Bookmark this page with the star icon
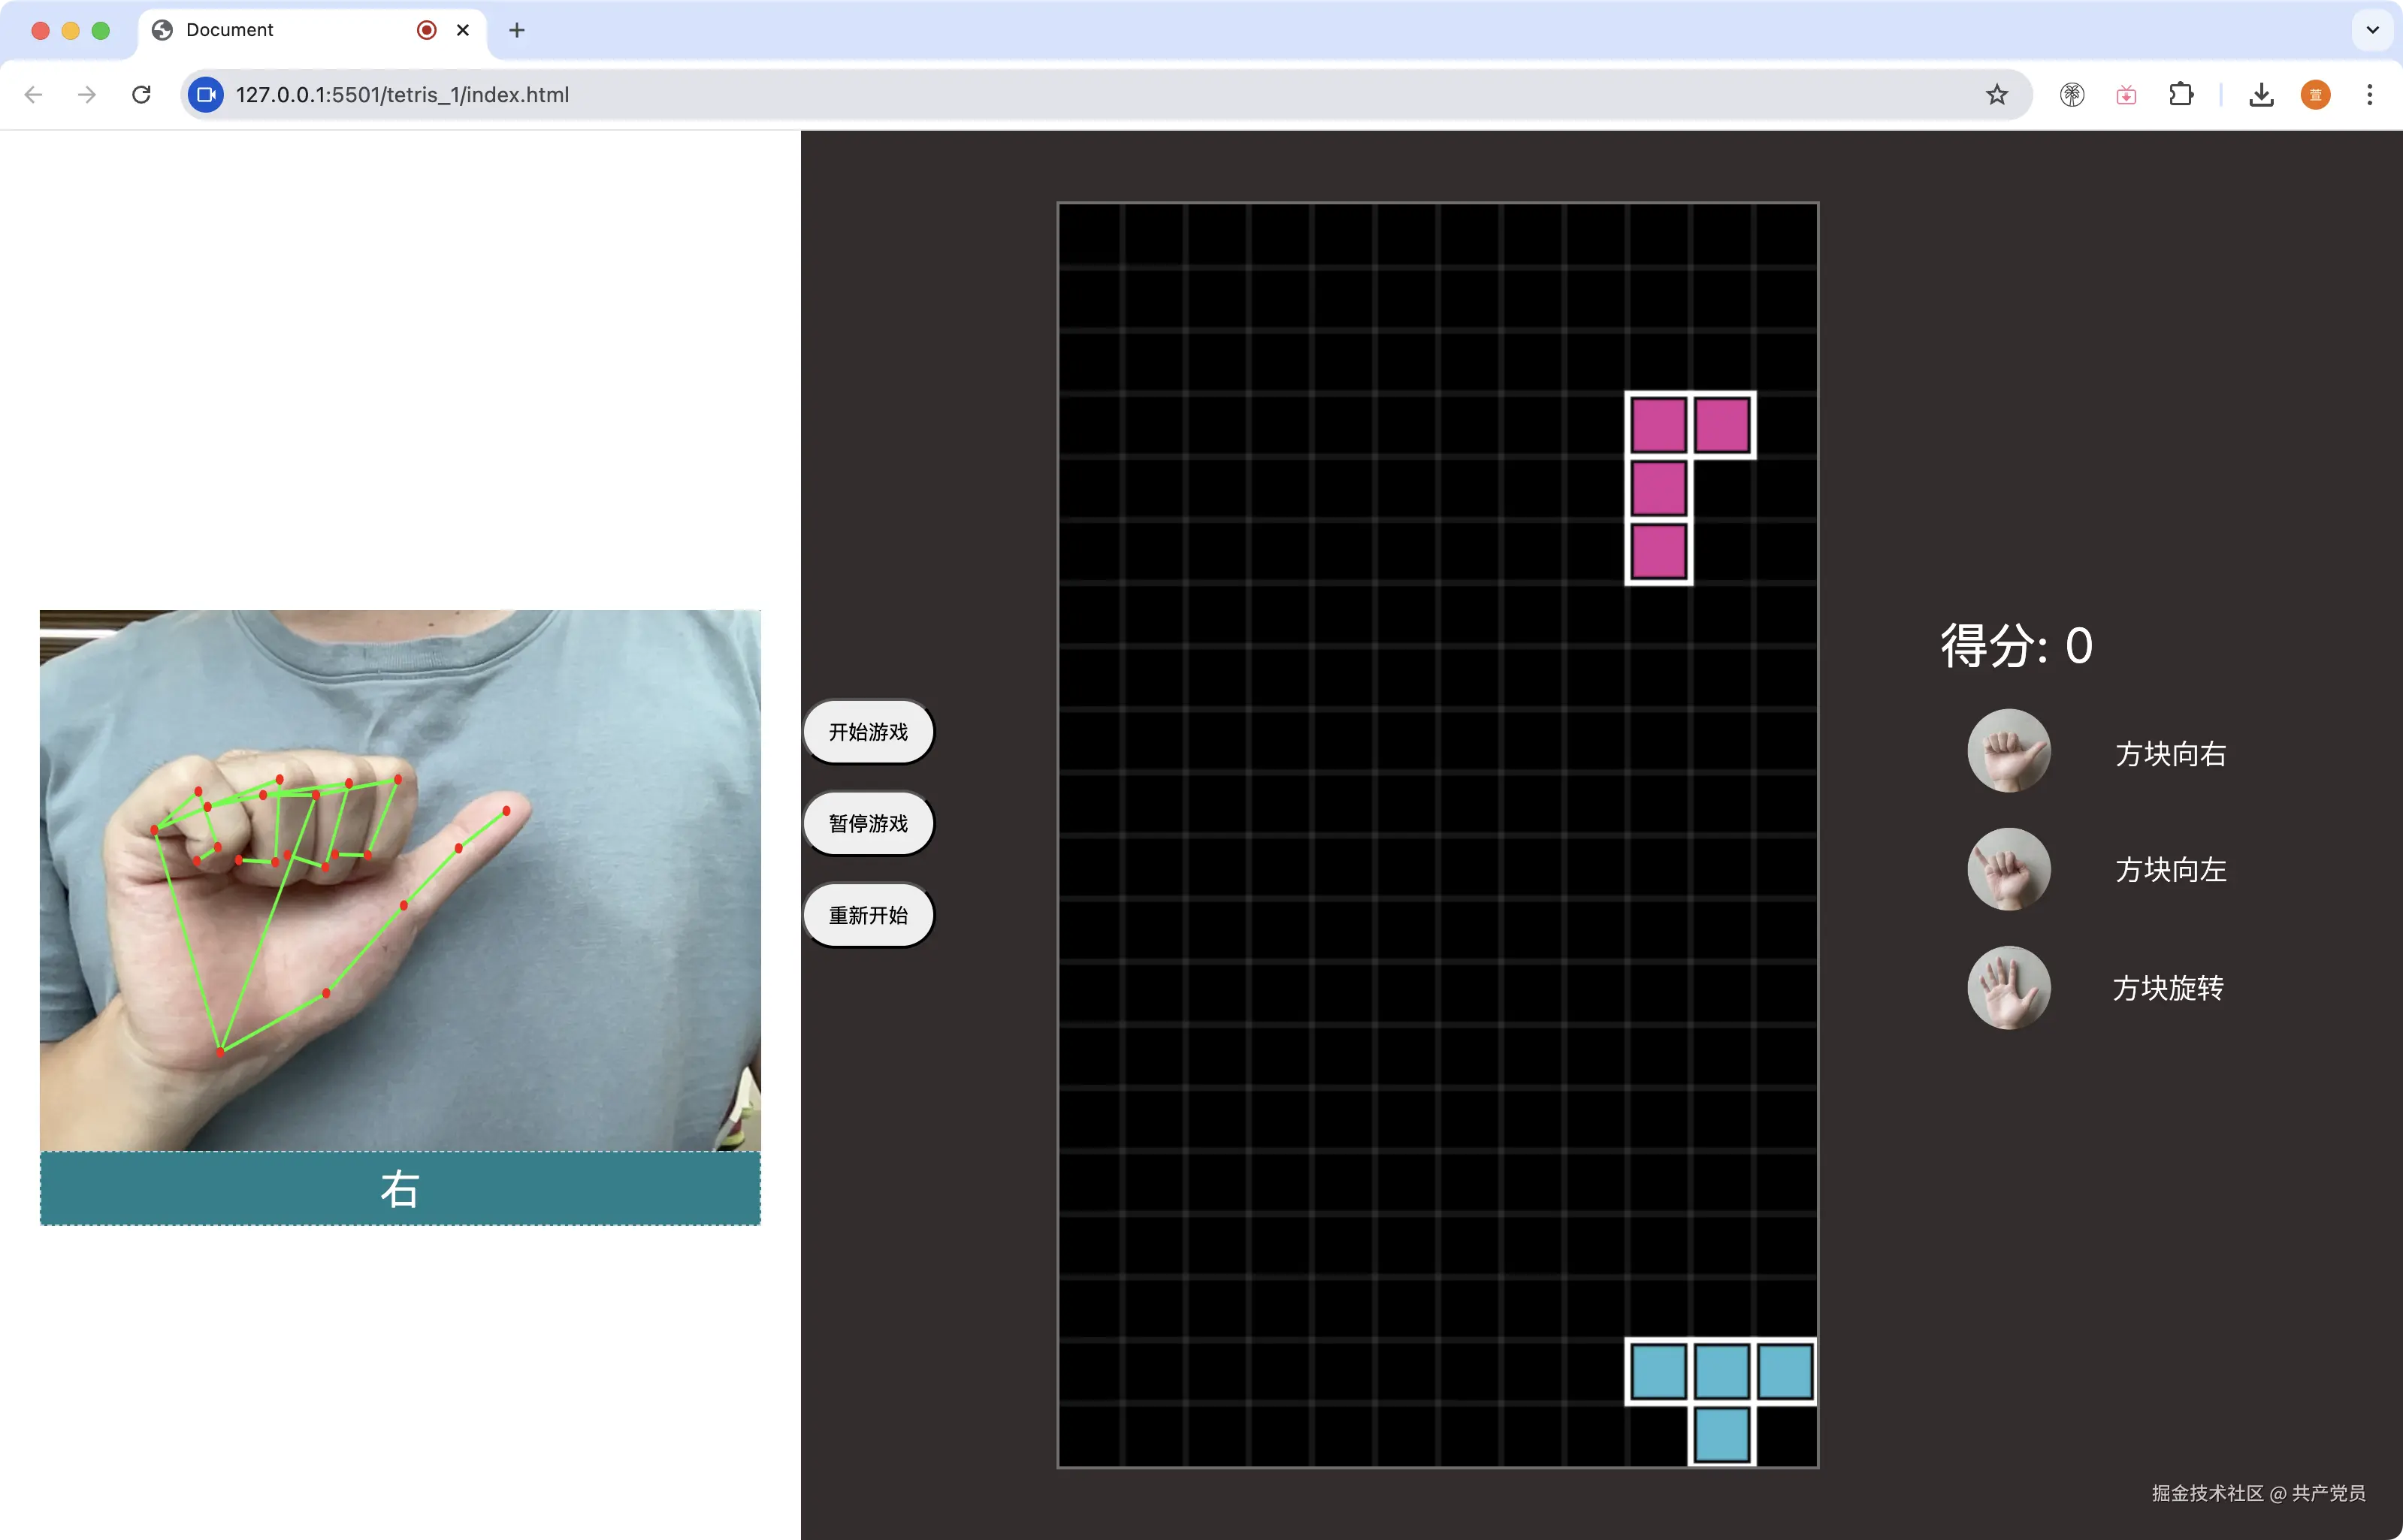The width and height of the screenshot is (2403, 1540). coord(1996,95)
